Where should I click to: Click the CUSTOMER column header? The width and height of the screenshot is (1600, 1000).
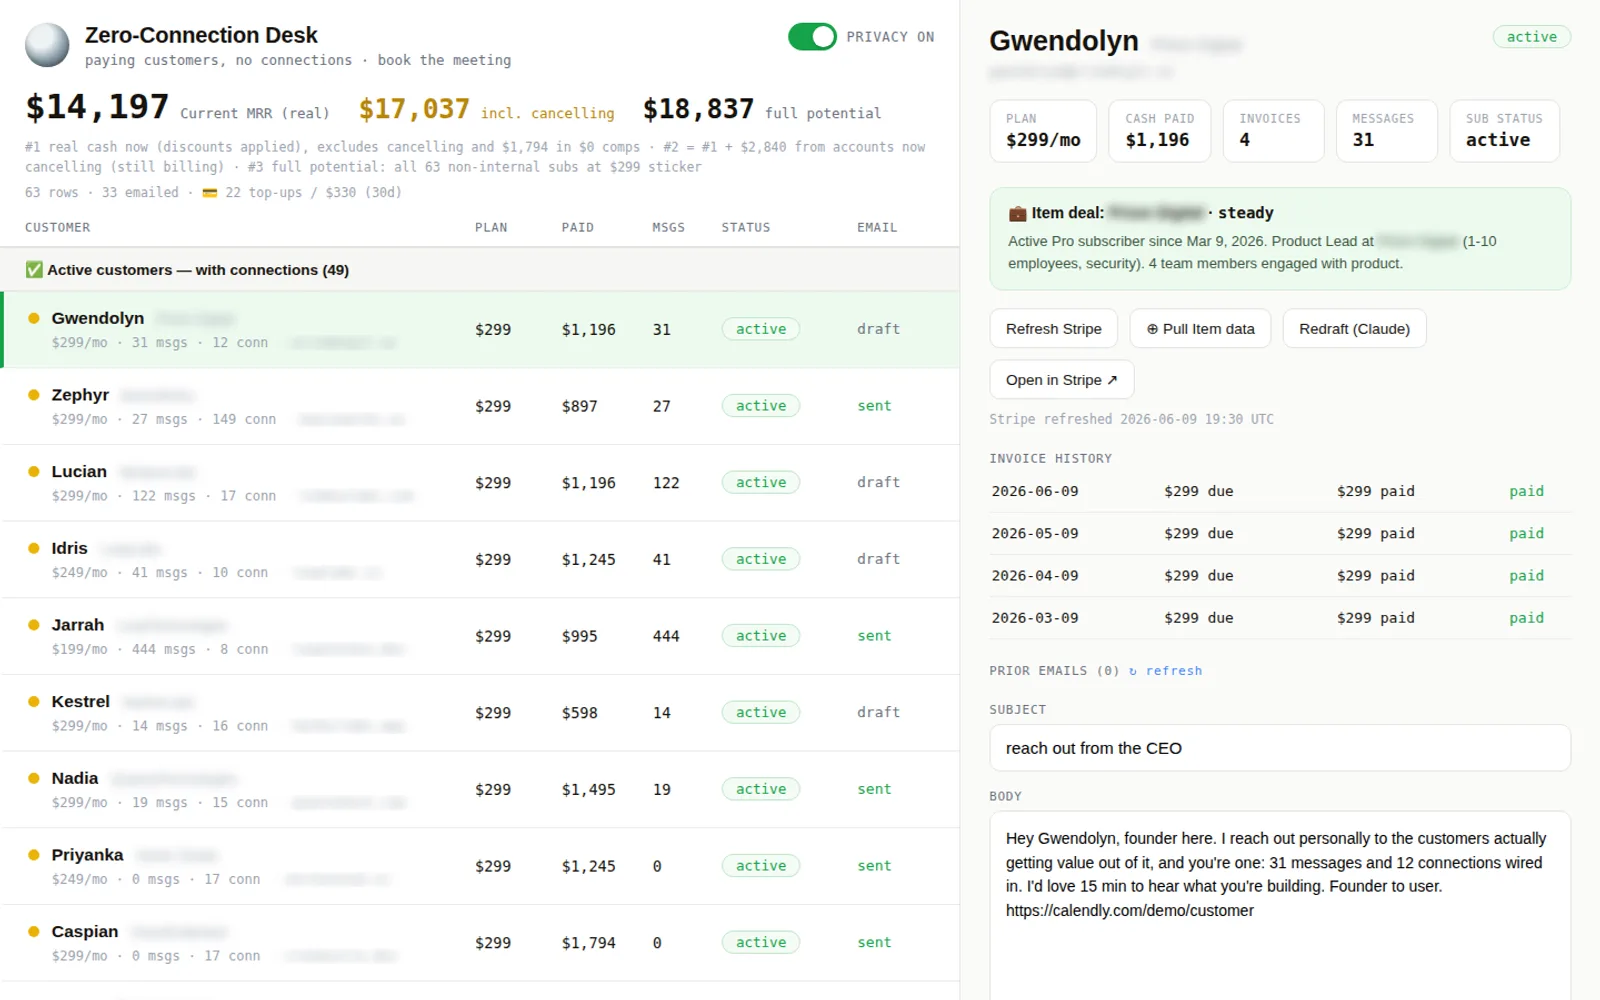57,228
